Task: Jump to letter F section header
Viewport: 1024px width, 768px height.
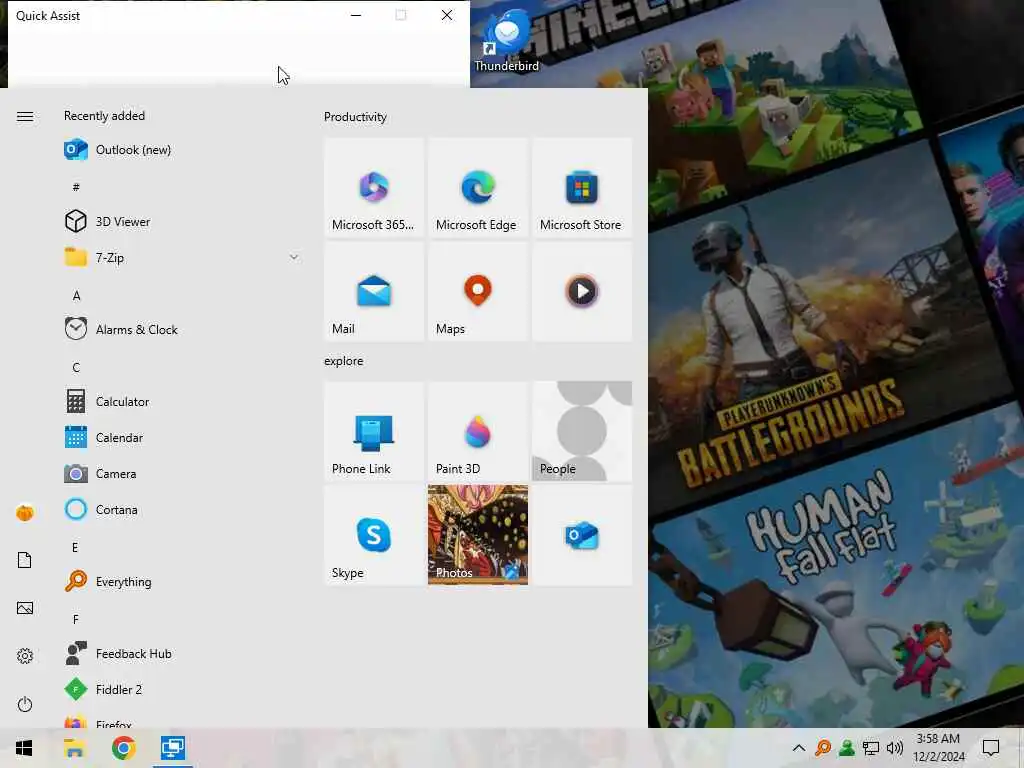Action: coord(76,618)
